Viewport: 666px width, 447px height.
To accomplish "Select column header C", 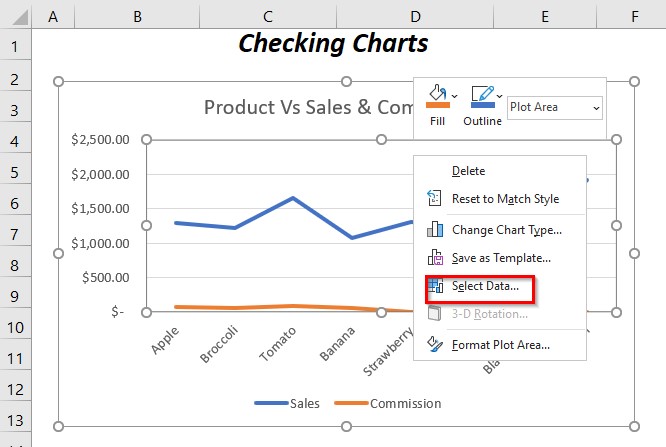I will click(267, 15).
